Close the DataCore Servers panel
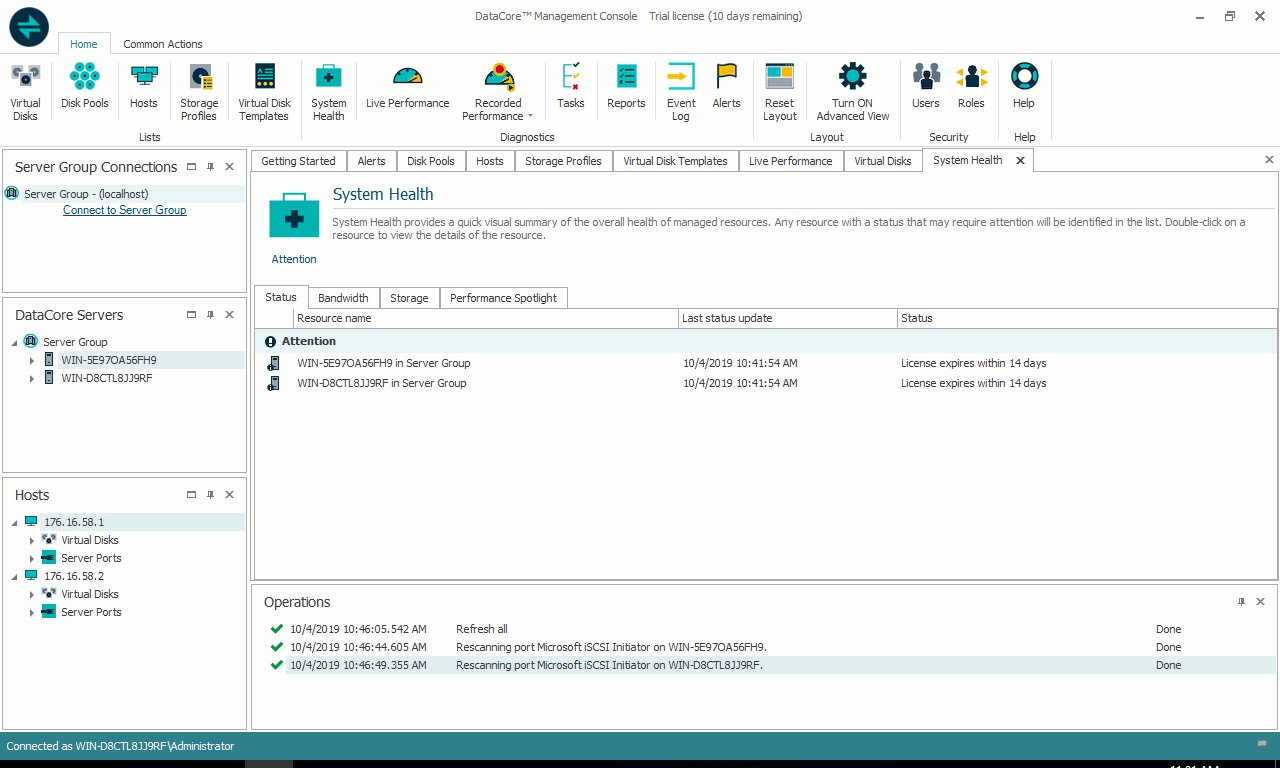The width and height of the screenshot is (1280, 768). pos(230,315)
